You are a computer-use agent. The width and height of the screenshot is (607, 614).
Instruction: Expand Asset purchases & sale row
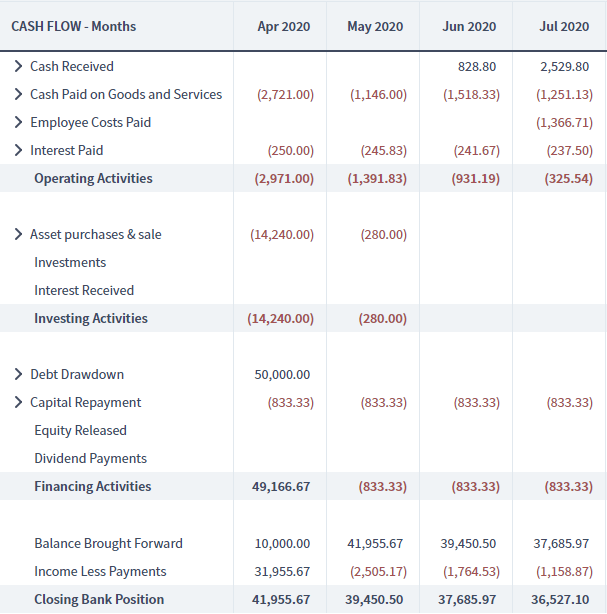pos(19,234)
